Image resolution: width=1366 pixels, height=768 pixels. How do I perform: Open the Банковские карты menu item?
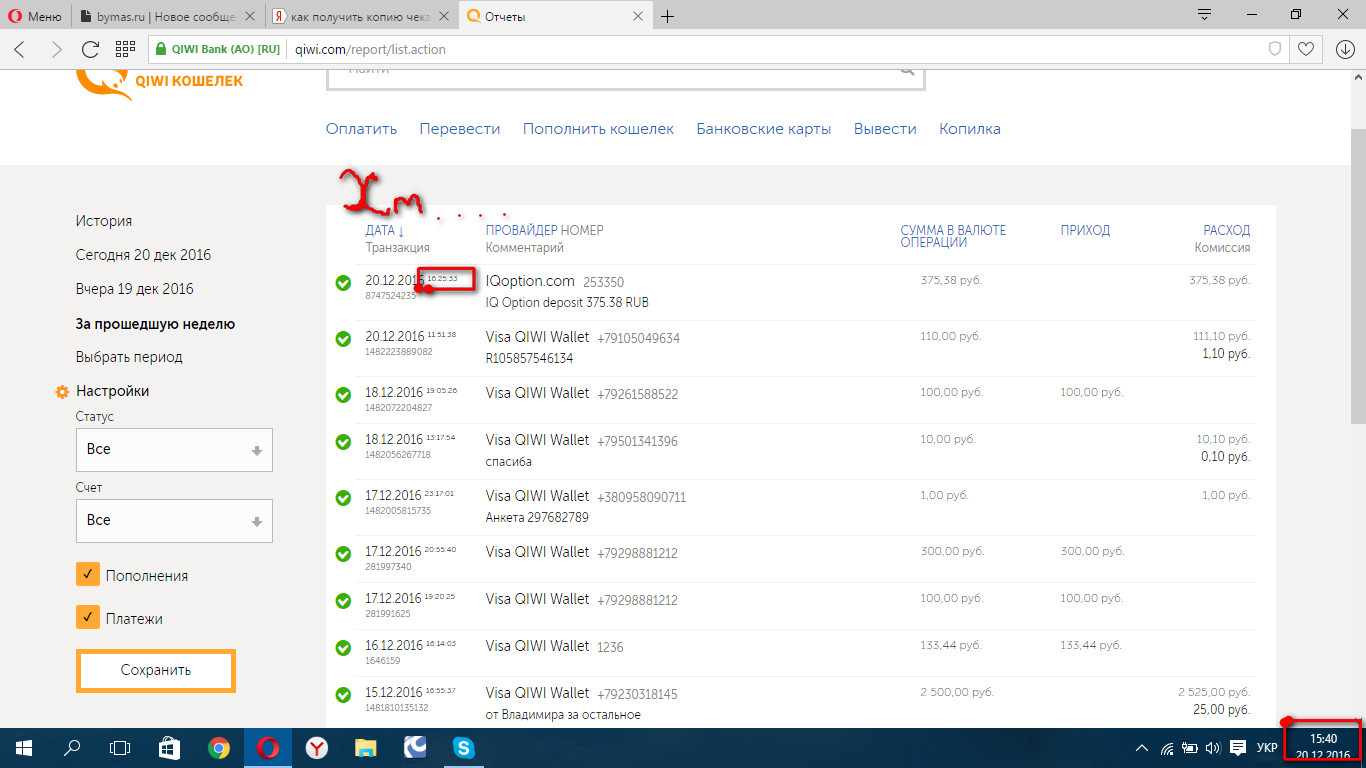tap(763, 129)
